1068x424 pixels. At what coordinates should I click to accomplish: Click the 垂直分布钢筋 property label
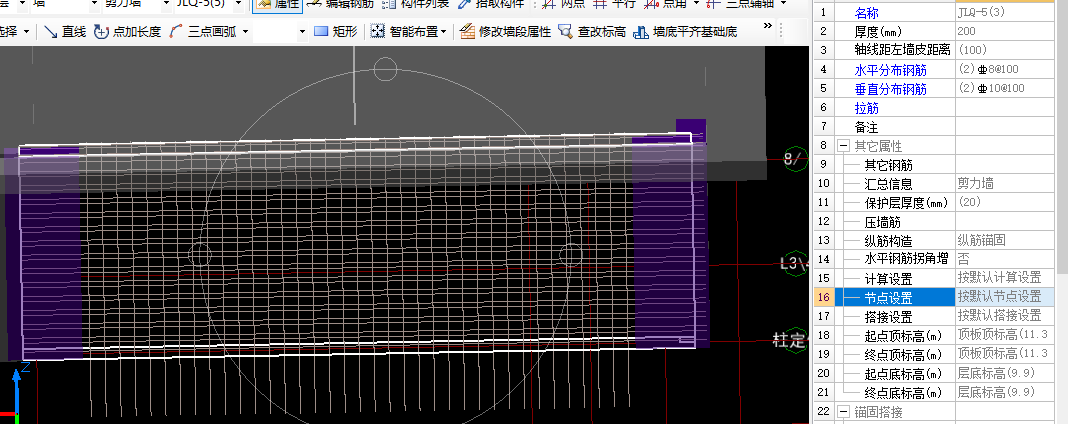pyautogui.click(x=891, y=89)
